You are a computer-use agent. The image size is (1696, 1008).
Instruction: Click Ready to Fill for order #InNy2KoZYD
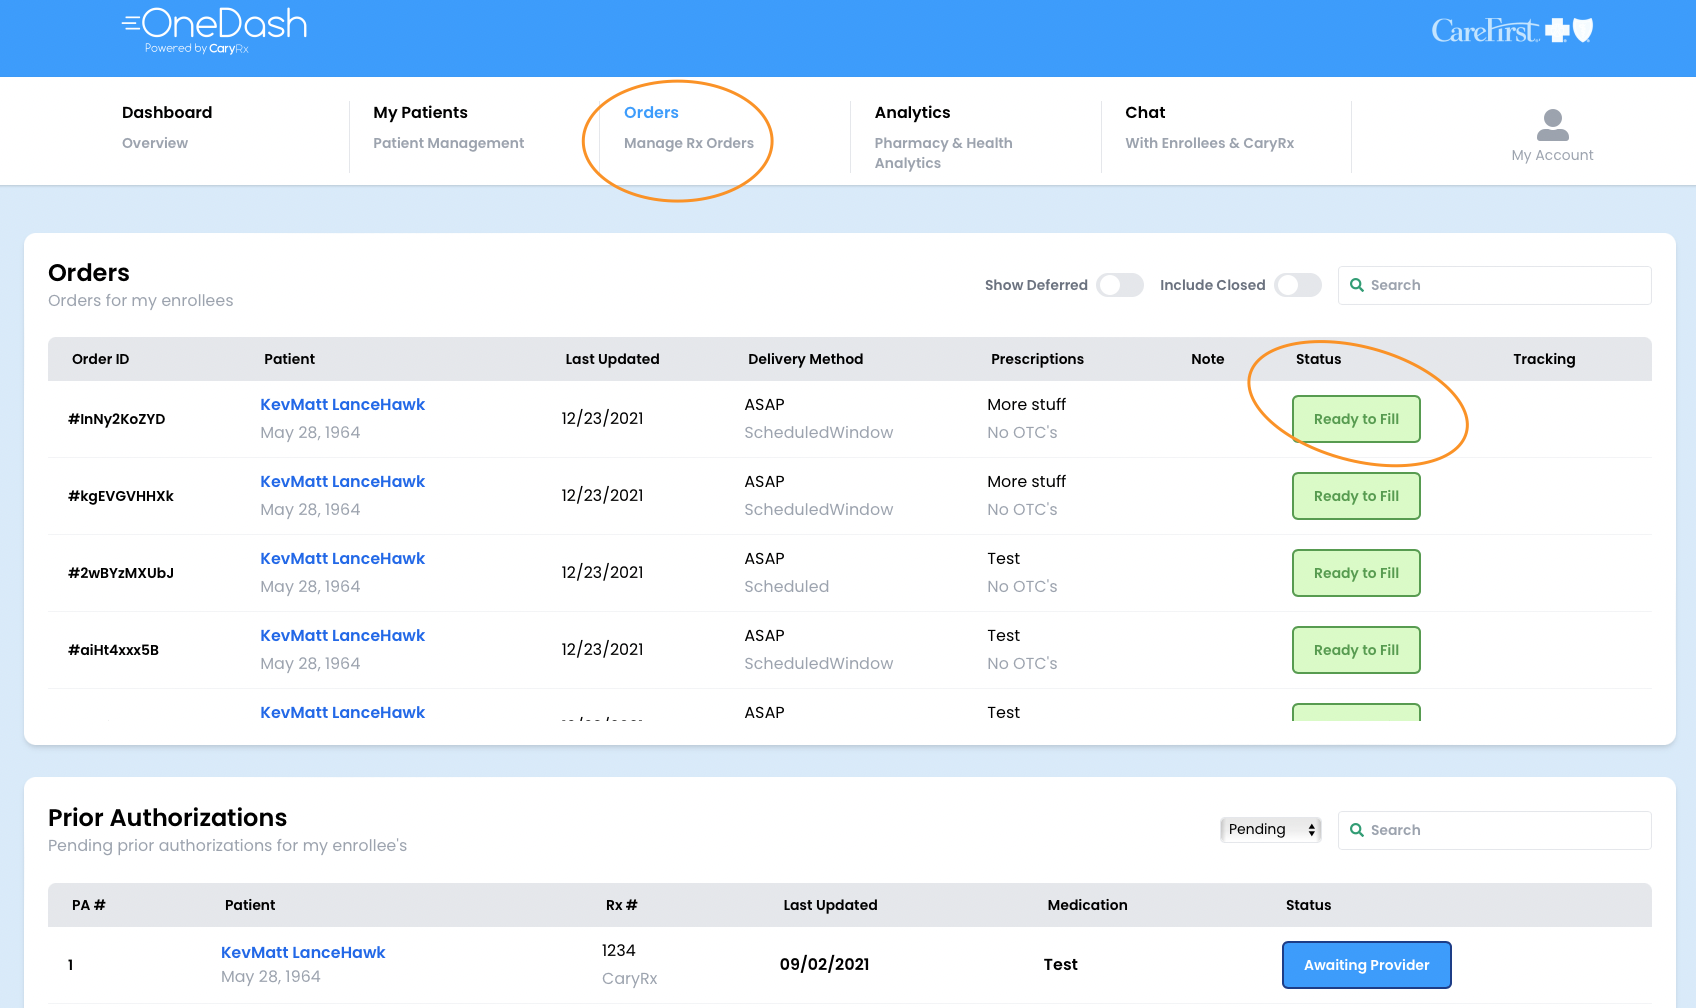pyautogui.click(x=1356, y=419)
